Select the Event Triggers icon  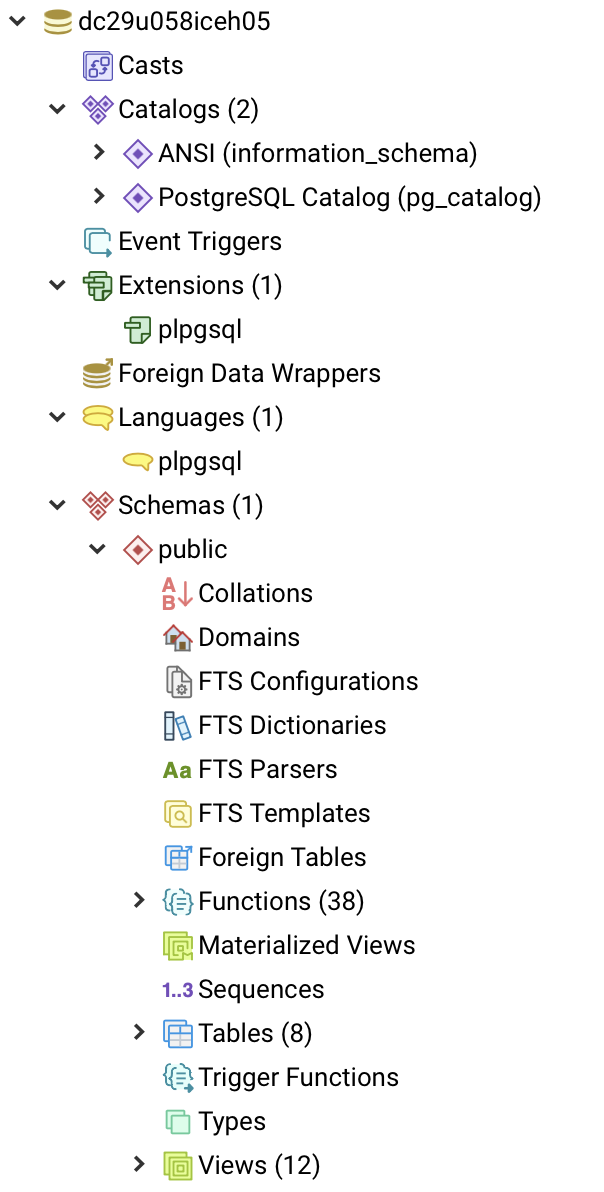[x=97, y=242]
